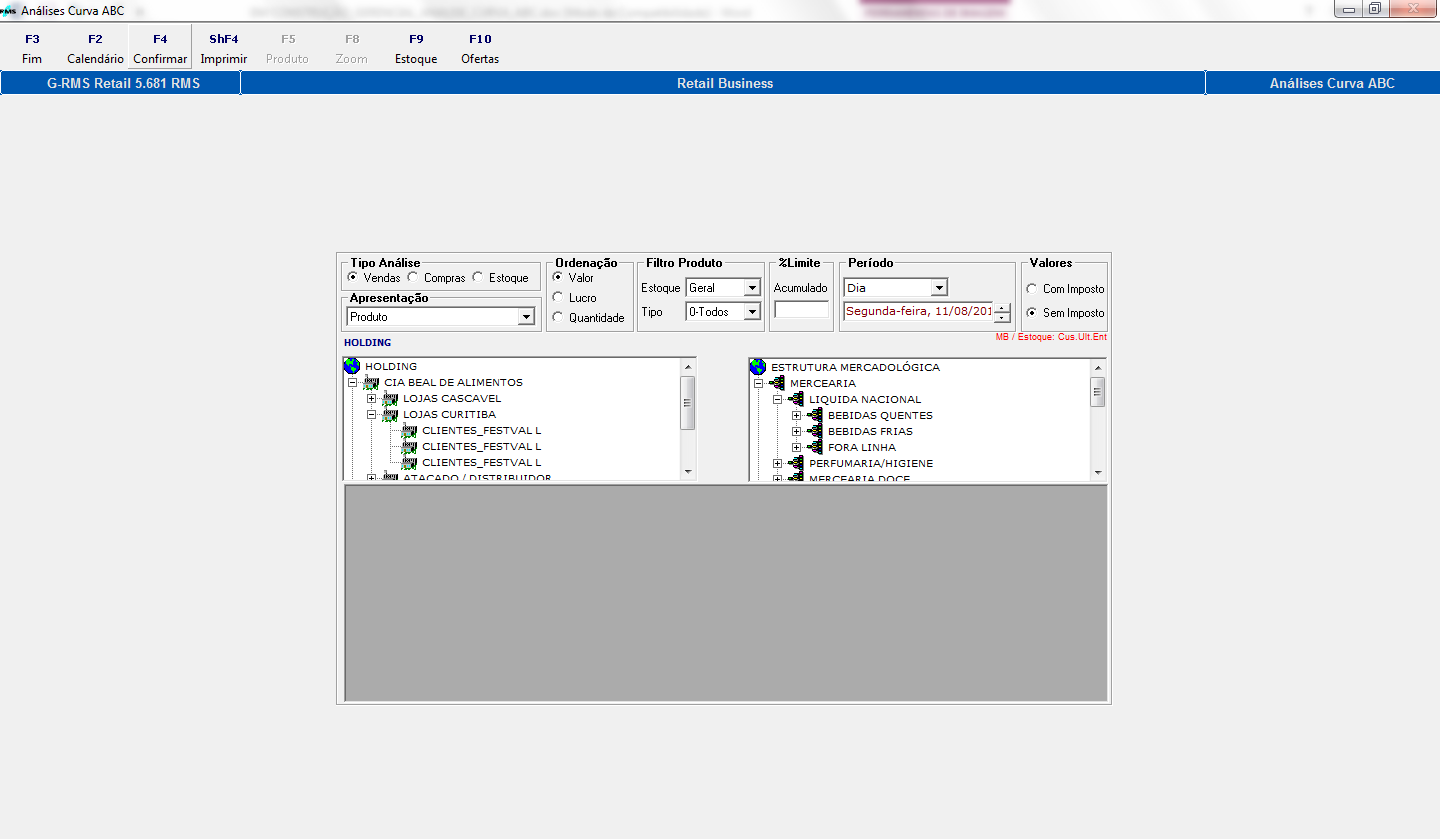This screenshot has height=839, width=1440.
Task: Increase date with stepper up arrow
Action: pos(1003,308)
